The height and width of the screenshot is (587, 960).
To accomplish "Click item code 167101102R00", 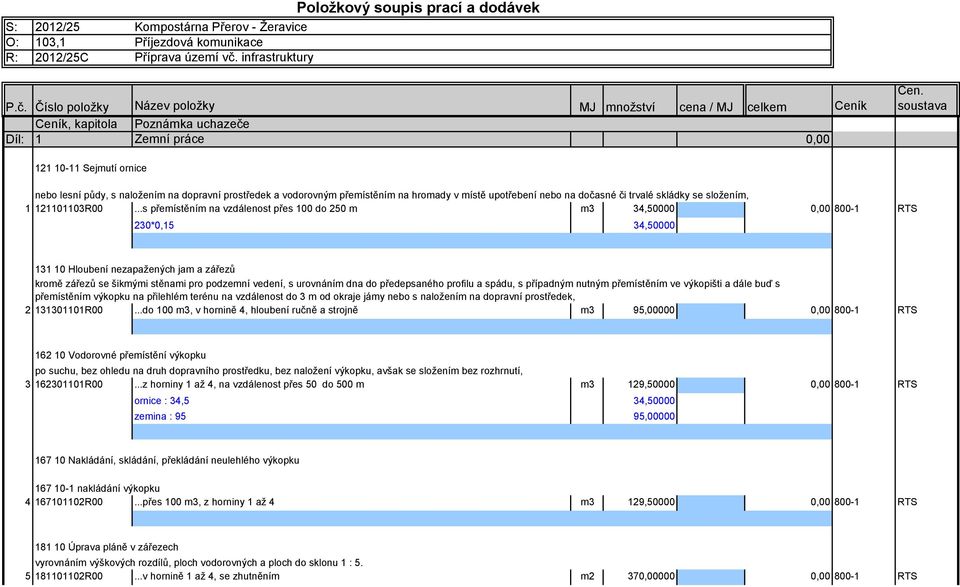I will [x=69, y=502].
